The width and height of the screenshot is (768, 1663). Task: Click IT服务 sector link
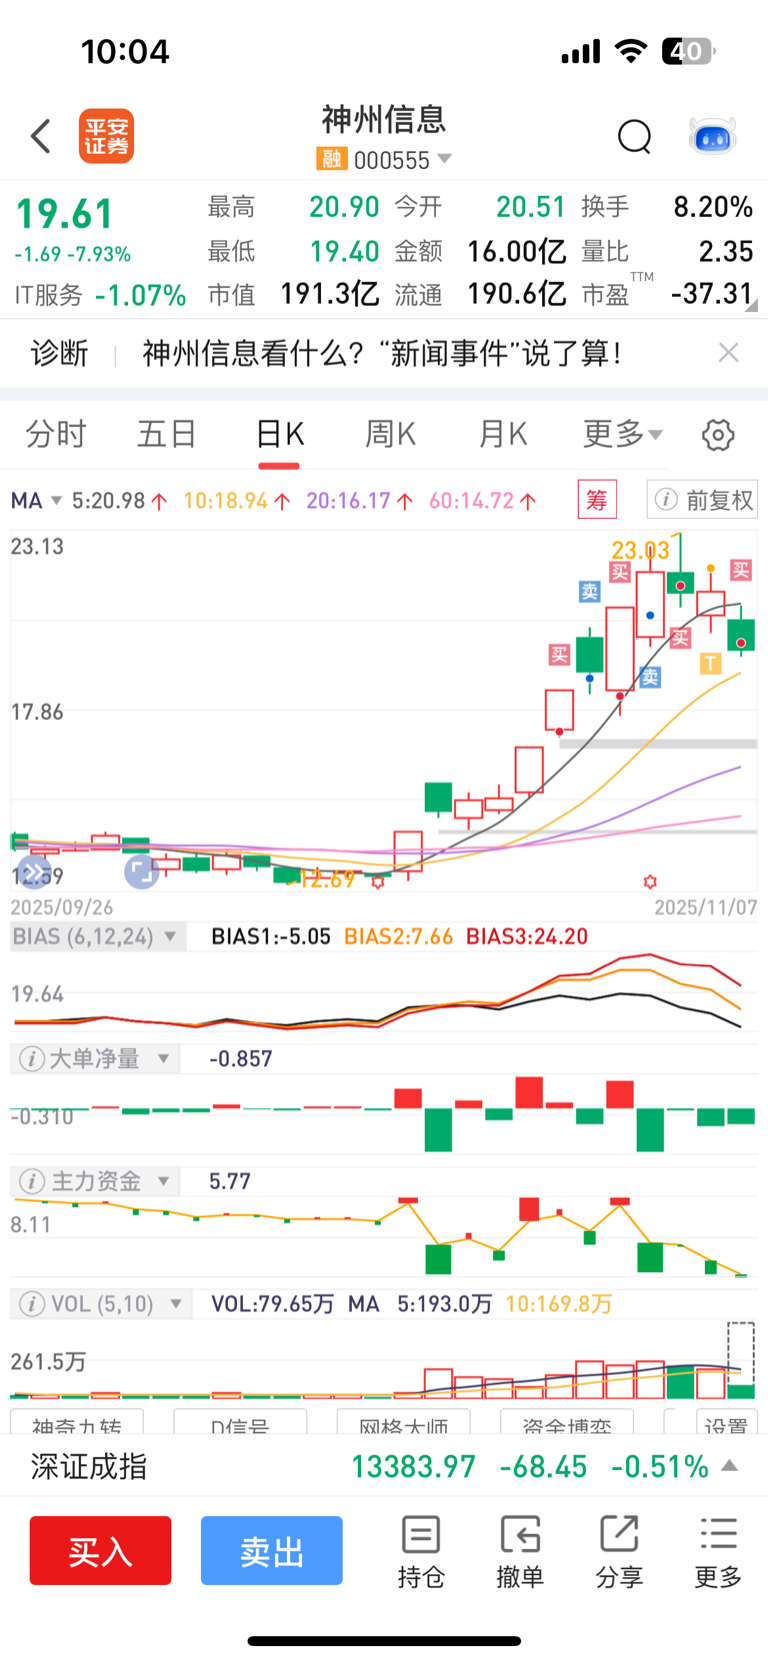pos(49,295)
